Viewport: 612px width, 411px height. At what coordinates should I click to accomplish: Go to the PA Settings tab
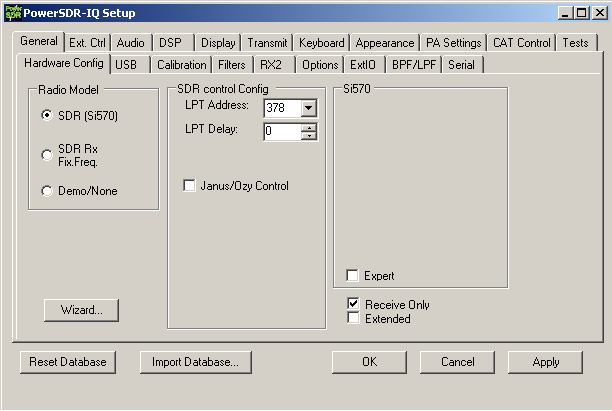pyautogui.click(x=454, y=43)
